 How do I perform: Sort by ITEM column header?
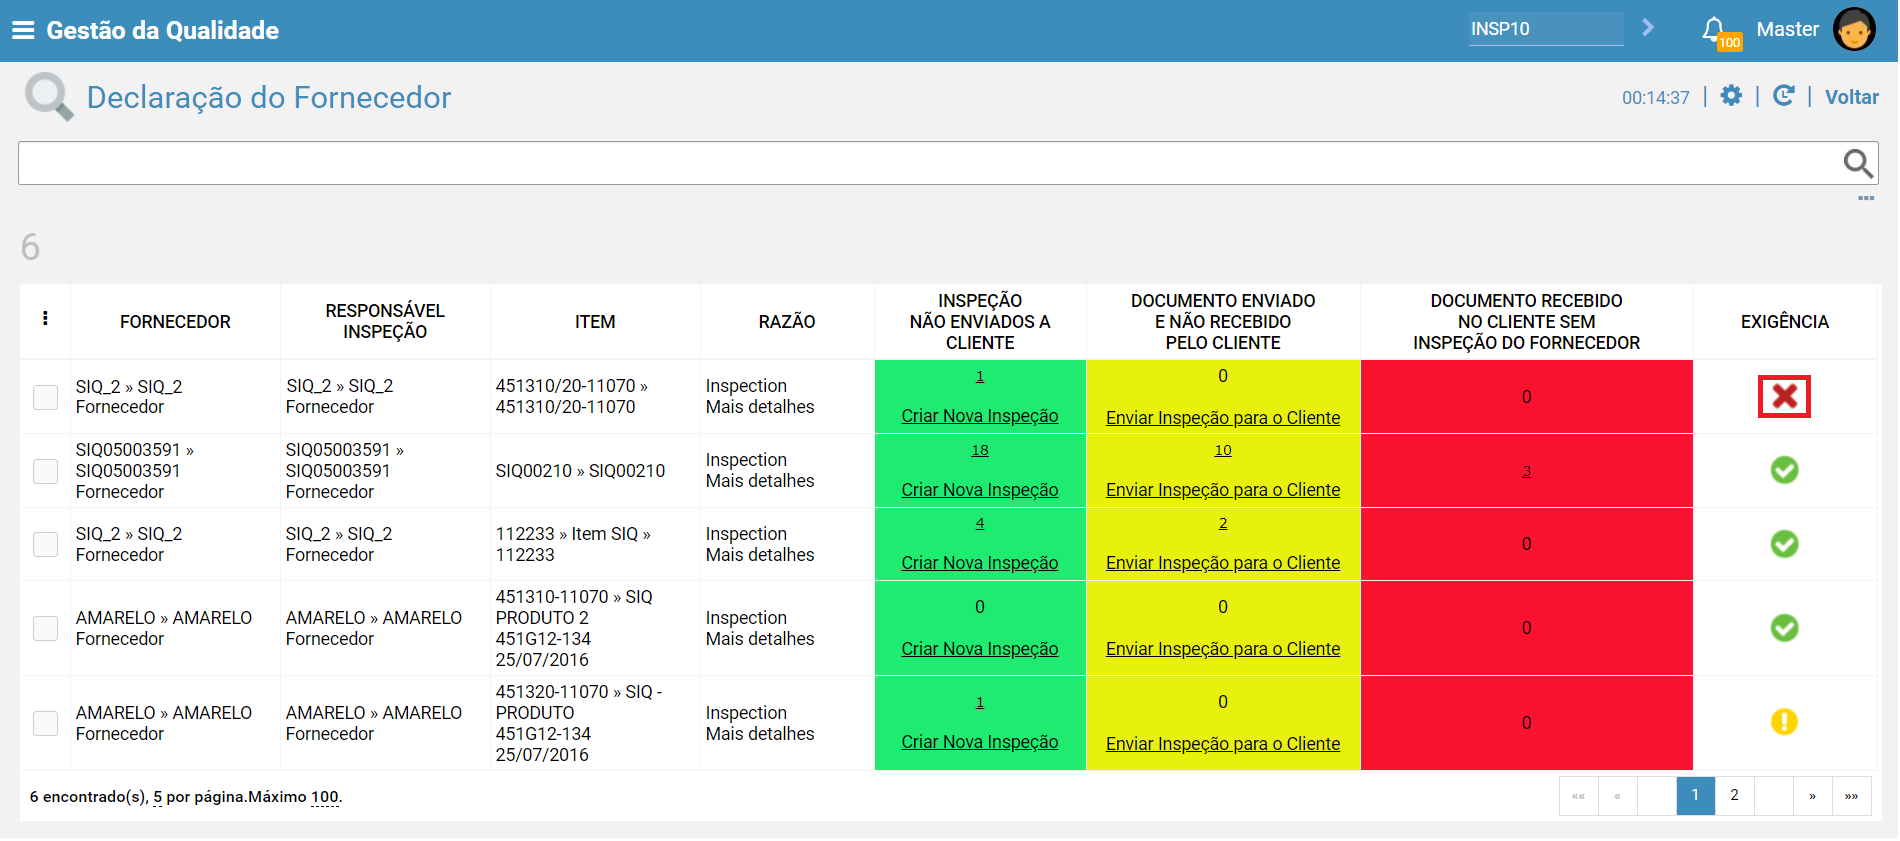[595, 322]
